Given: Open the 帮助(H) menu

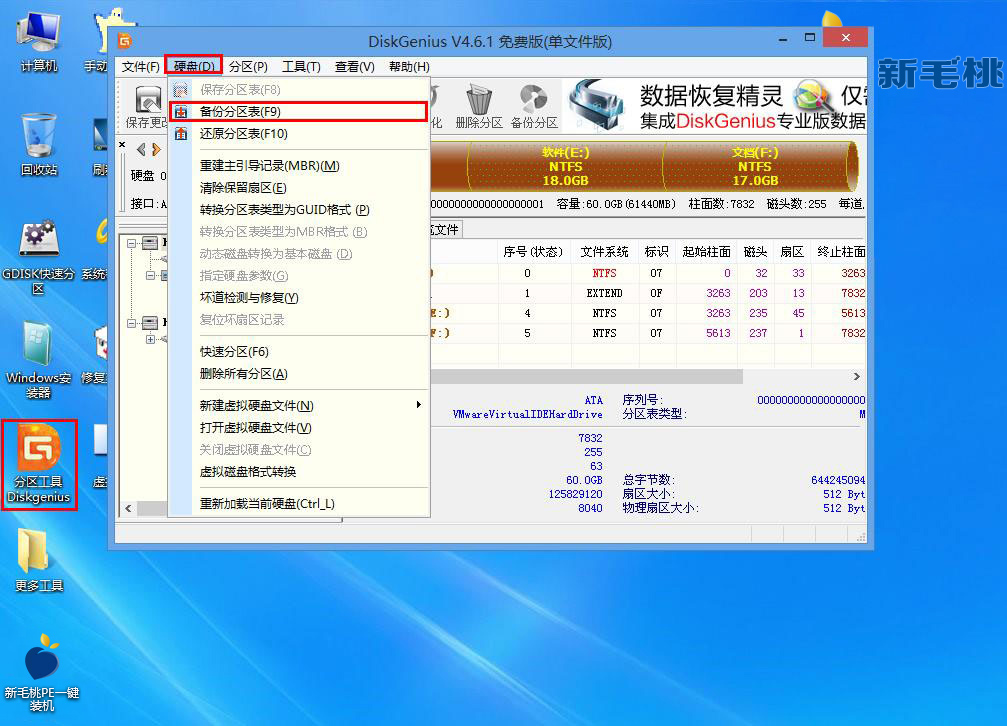Looking at the screenshot, I should tap(409, 66).
